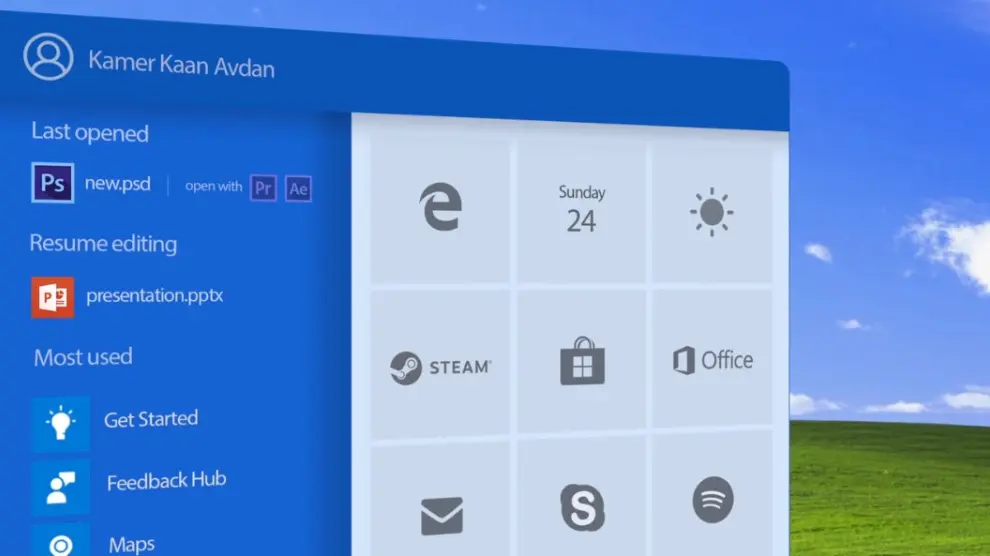Open the Office tile
This screenshot has width=990, height=556.
pyautogui.click(x=713, y=360)
